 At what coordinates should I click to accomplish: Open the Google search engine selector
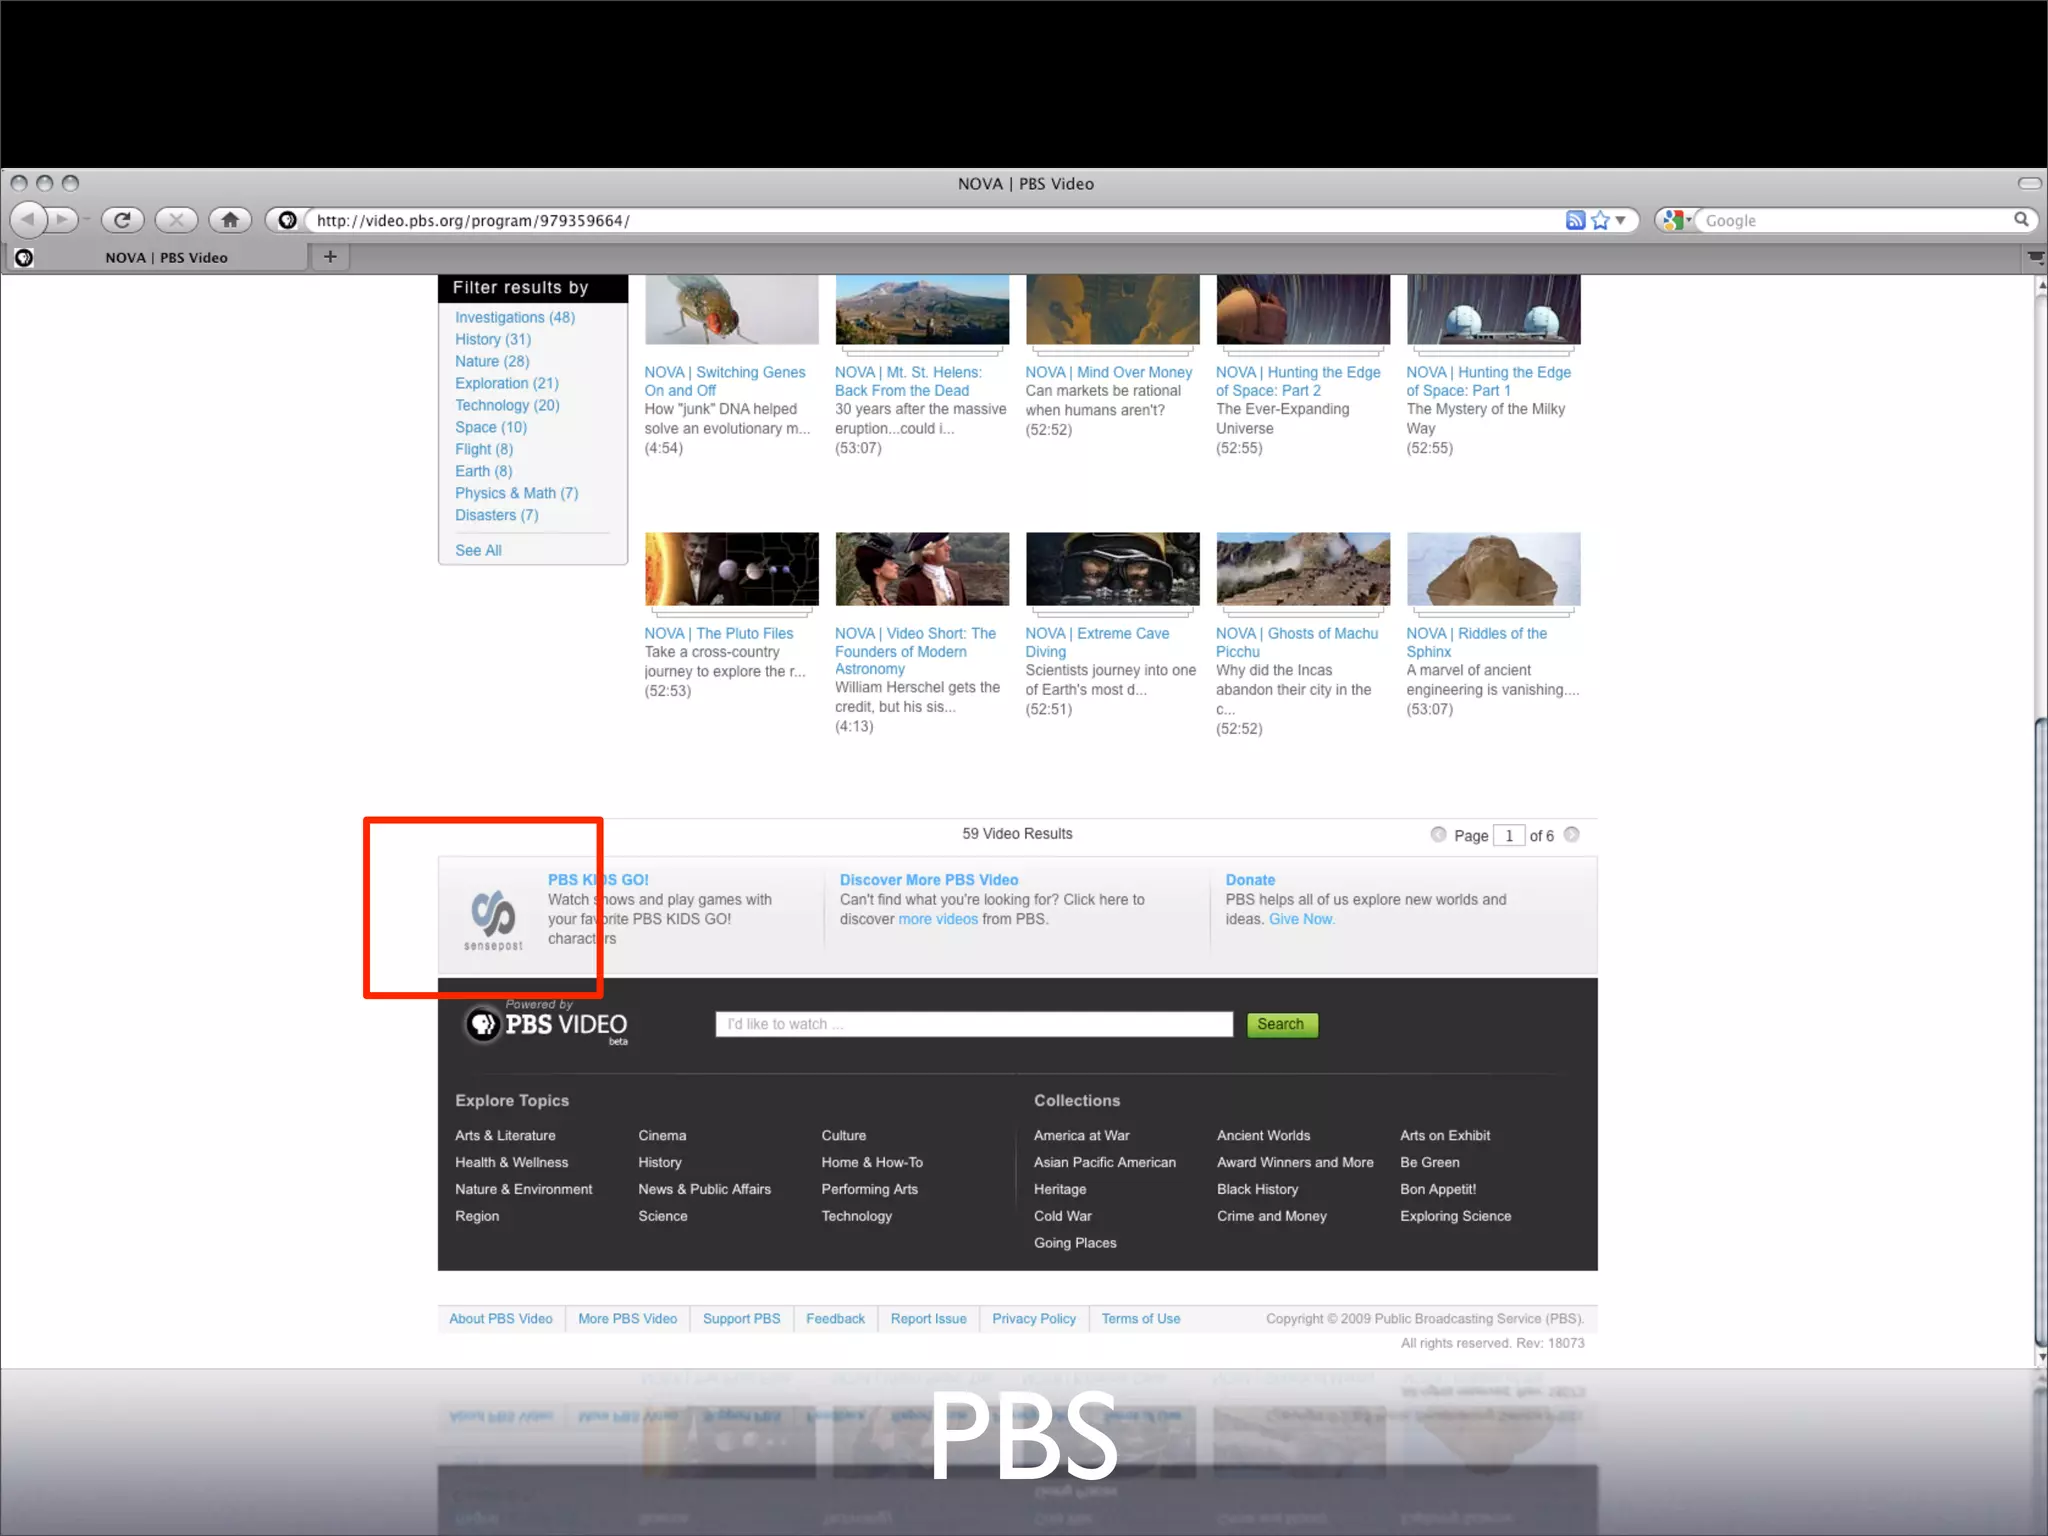pos(1677,220)
